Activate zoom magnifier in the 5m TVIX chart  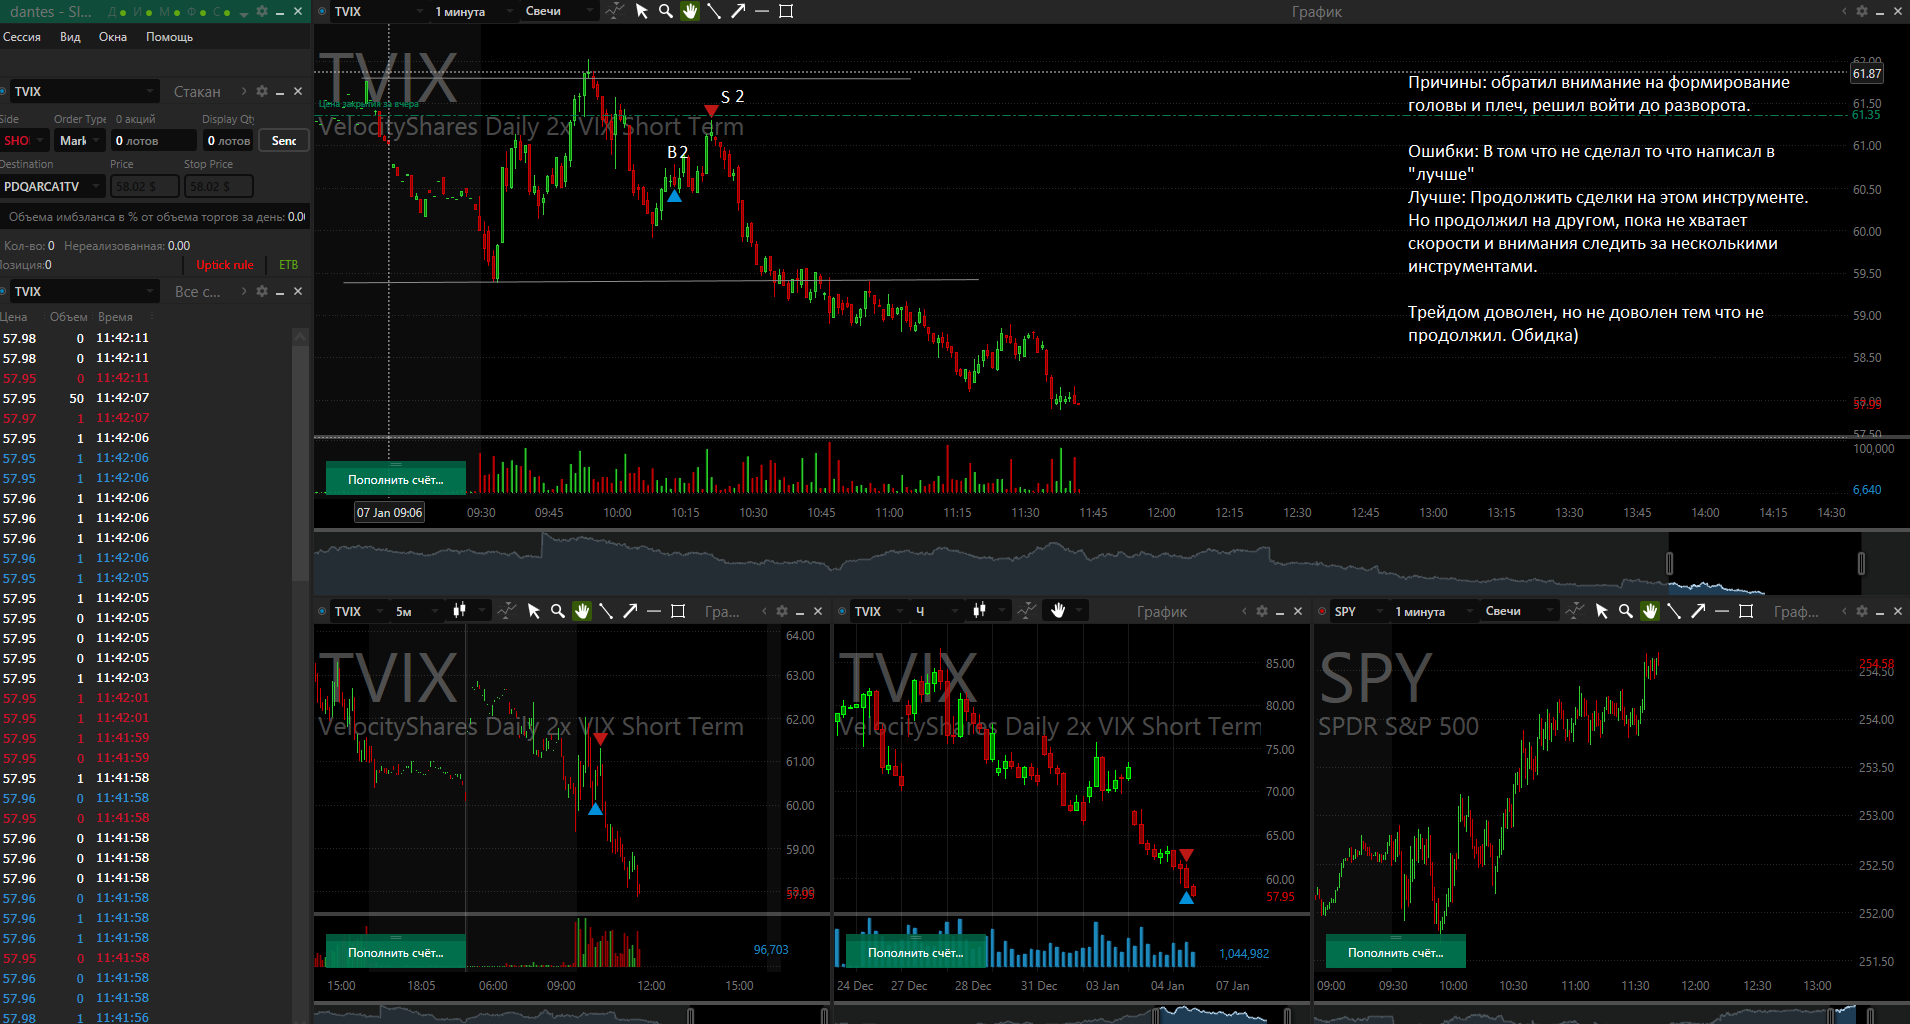click(x=558, y=611)
